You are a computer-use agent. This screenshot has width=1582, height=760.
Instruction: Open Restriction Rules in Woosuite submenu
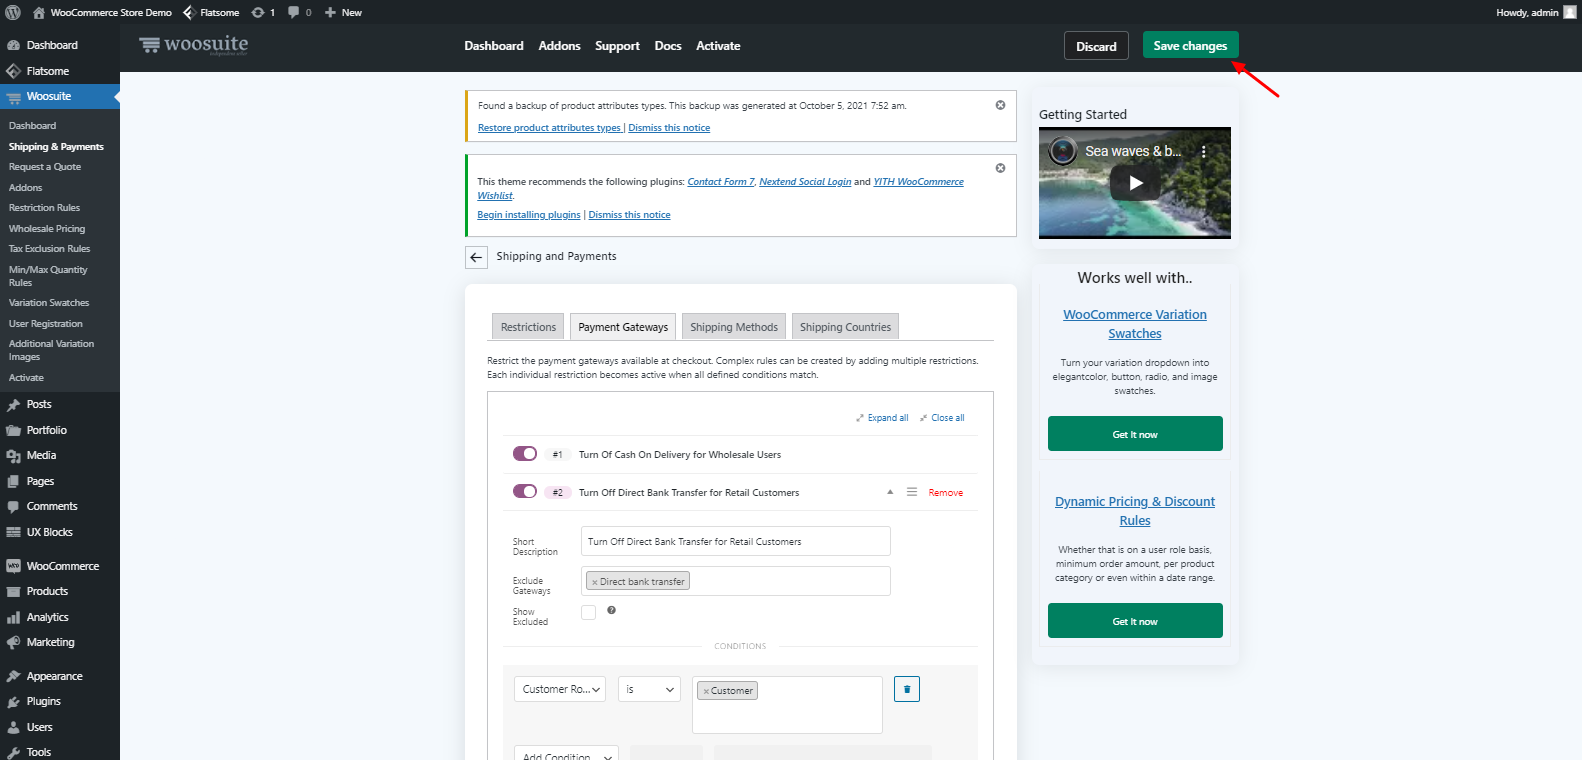click(x=45, y=208)
